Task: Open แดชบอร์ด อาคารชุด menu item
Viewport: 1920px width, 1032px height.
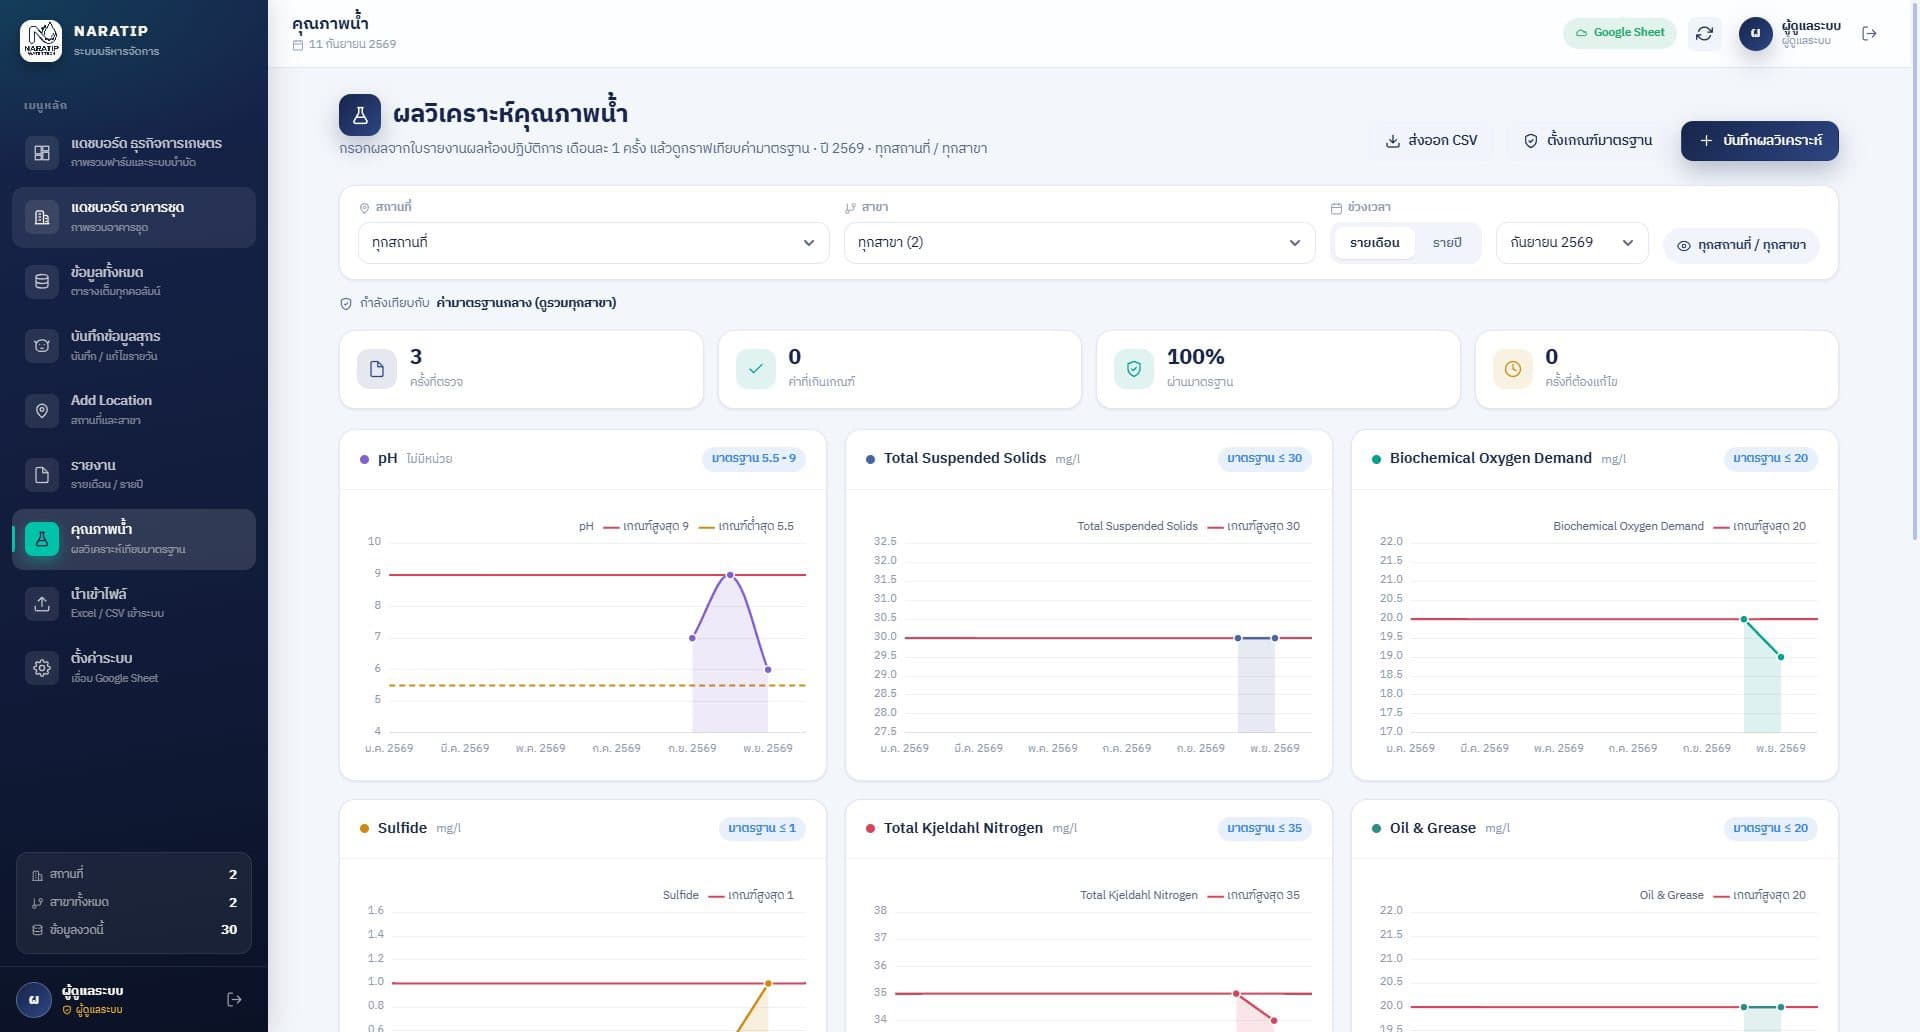Action: point(134,217)
